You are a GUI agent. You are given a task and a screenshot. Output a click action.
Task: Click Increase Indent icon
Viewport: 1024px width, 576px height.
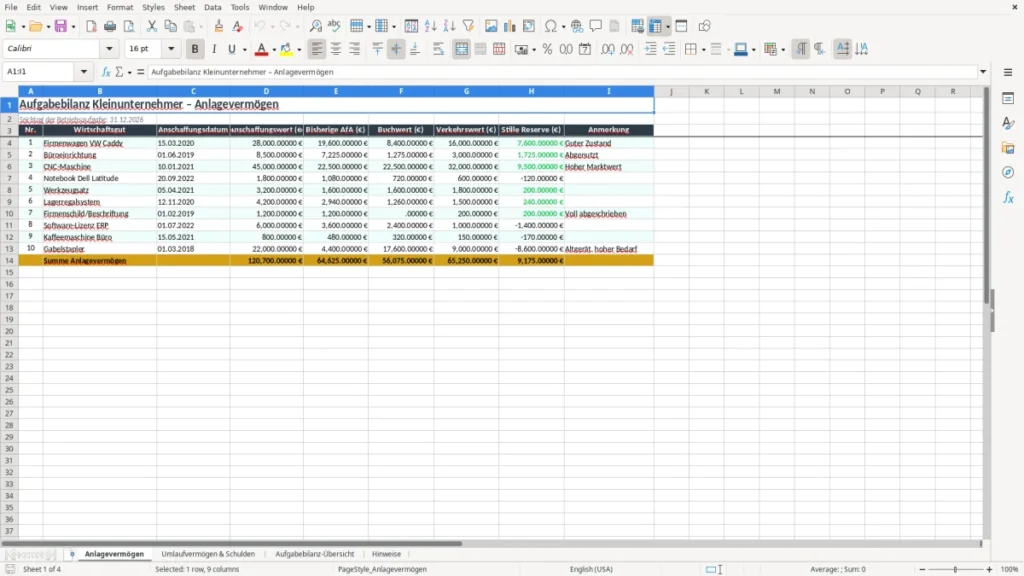click(650, 49)
